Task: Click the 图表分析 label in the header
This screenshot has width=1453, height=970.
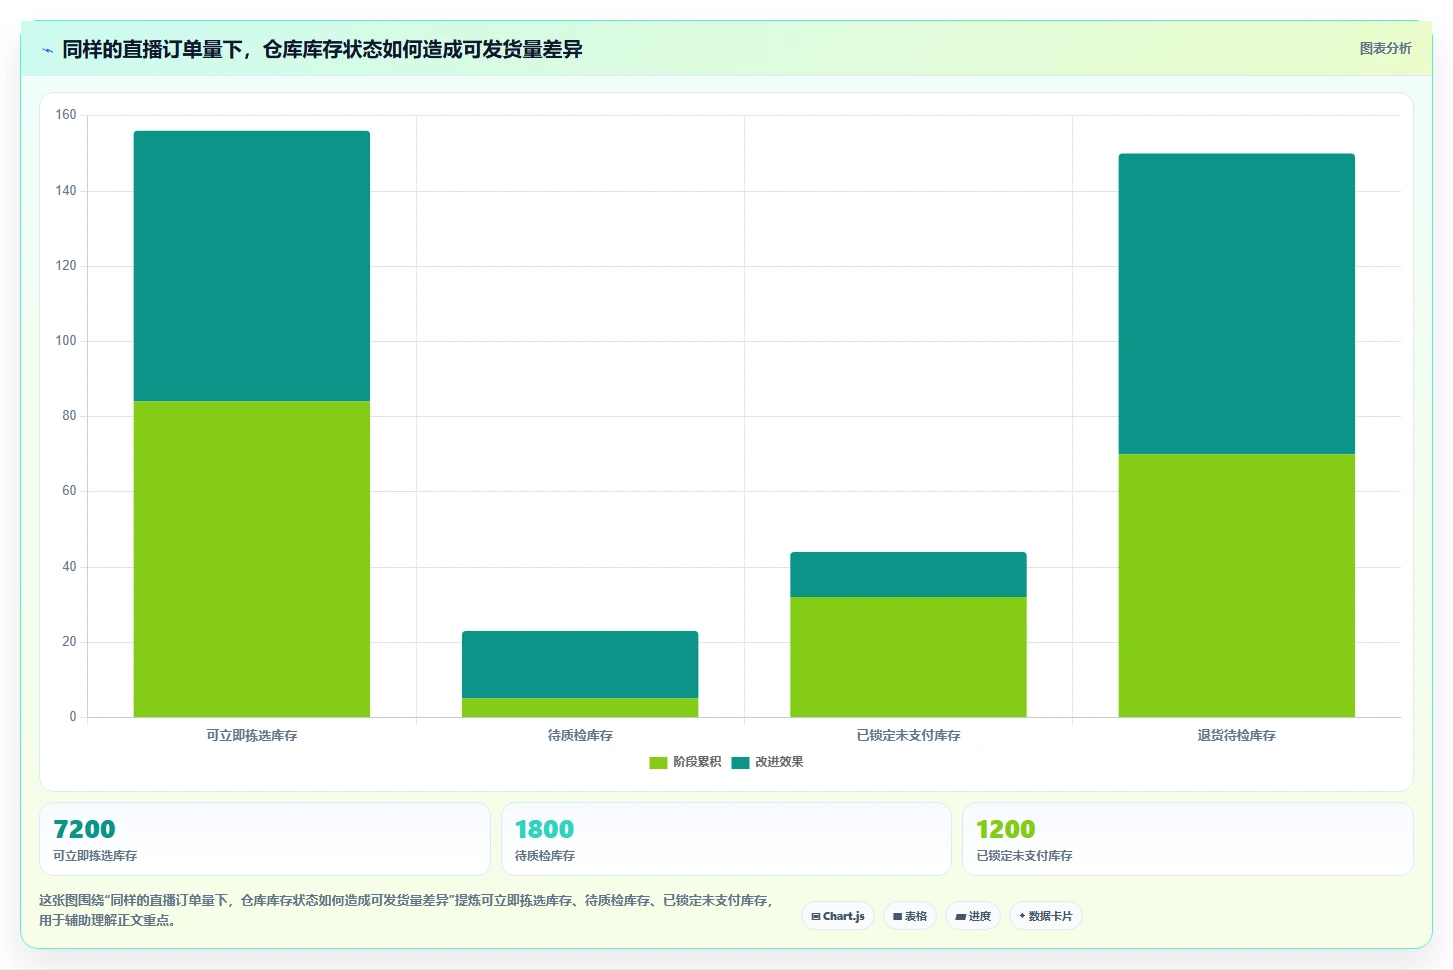Action: [1385, 48]
